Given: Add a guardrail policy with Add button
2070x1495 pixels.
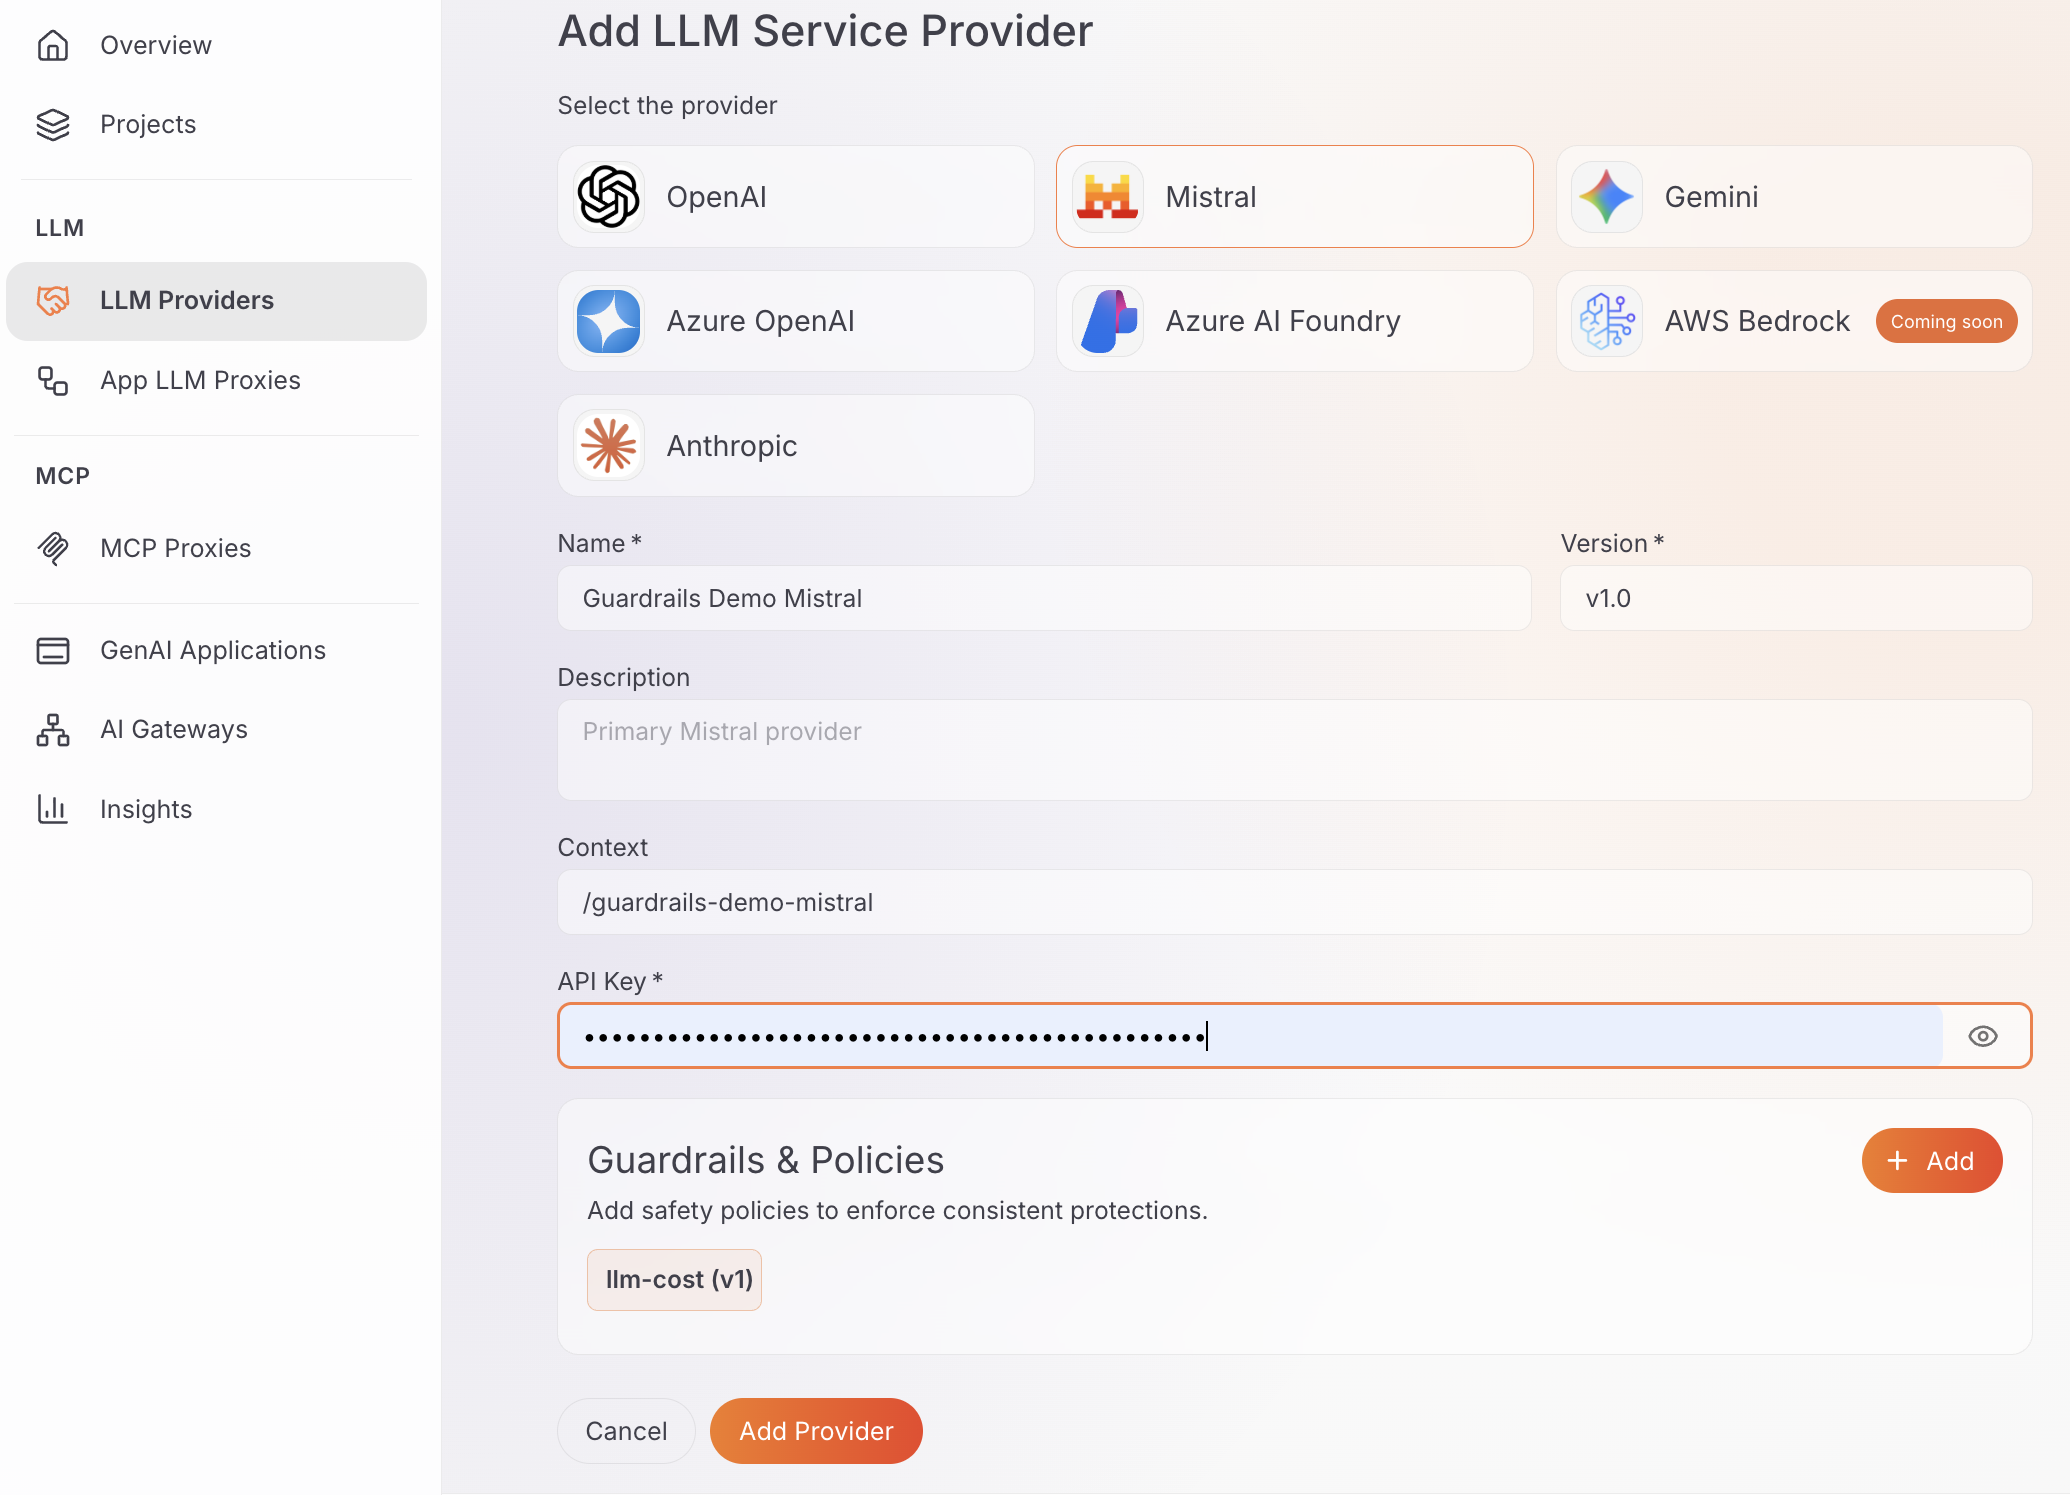Looking at the screenshot, I should (x=1932, y=1161).
